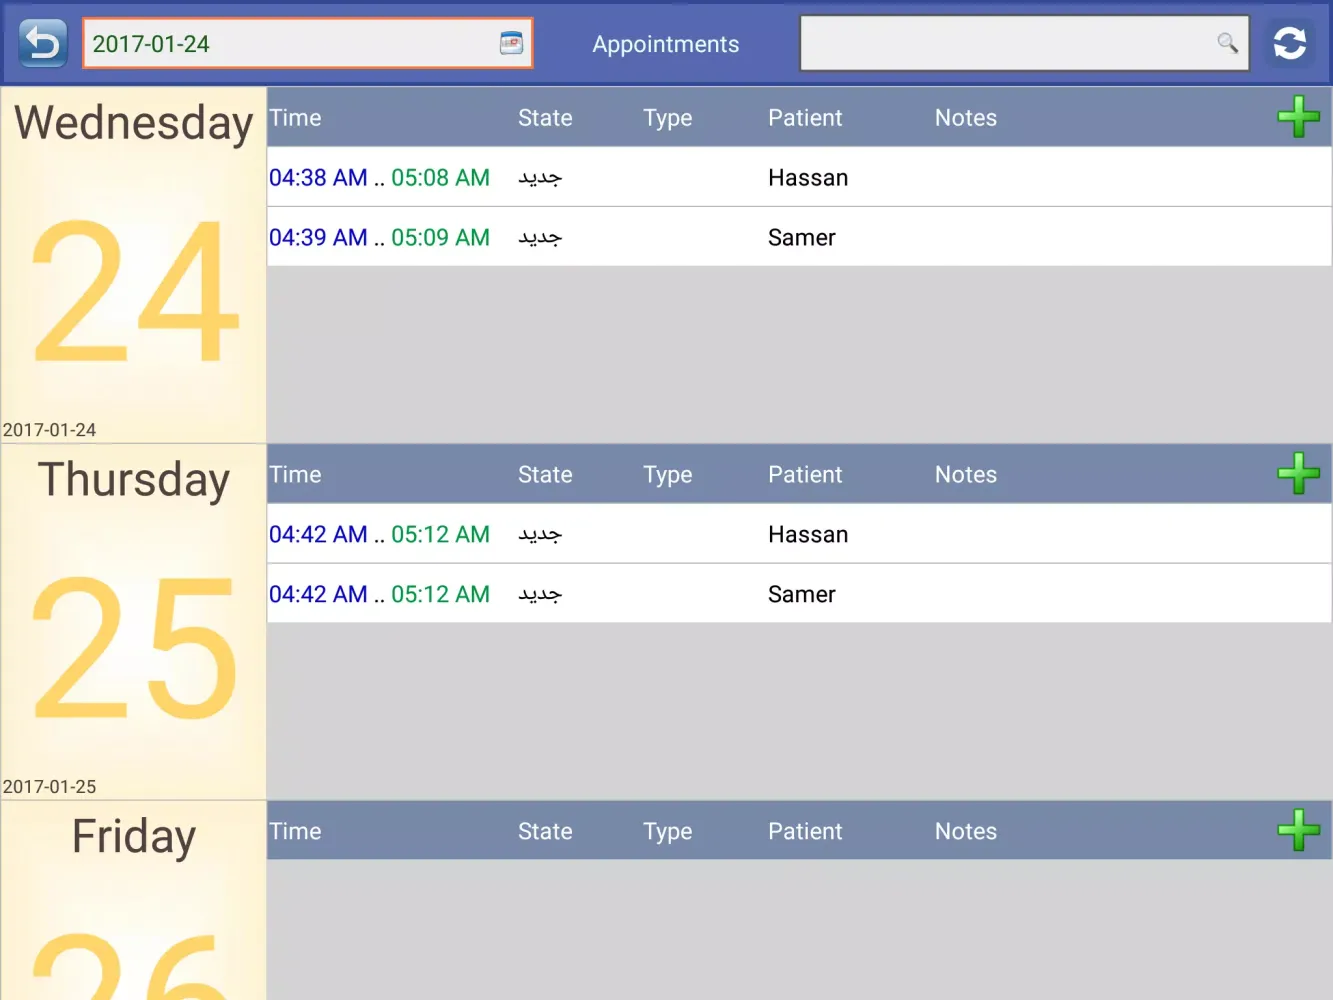This screenshot has width=1333, height=1000.
Task: Click Wednesday's State column header
Action: [x=545, y=118]
